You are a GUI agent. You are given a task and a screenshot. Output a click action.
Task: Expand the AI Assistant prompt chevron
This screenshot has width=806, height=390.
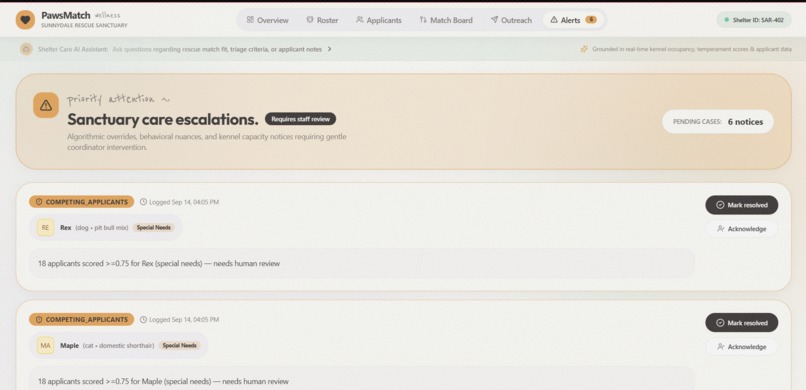[329, 49]
